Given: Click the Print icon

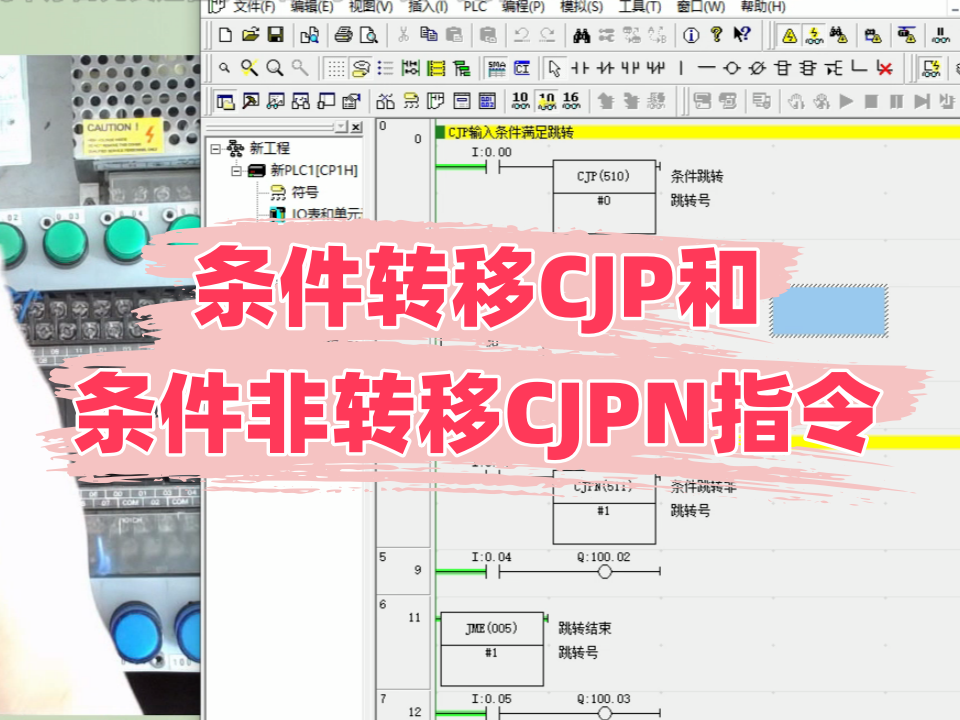Looking at the screenshot, I should [x=343, y=35].
